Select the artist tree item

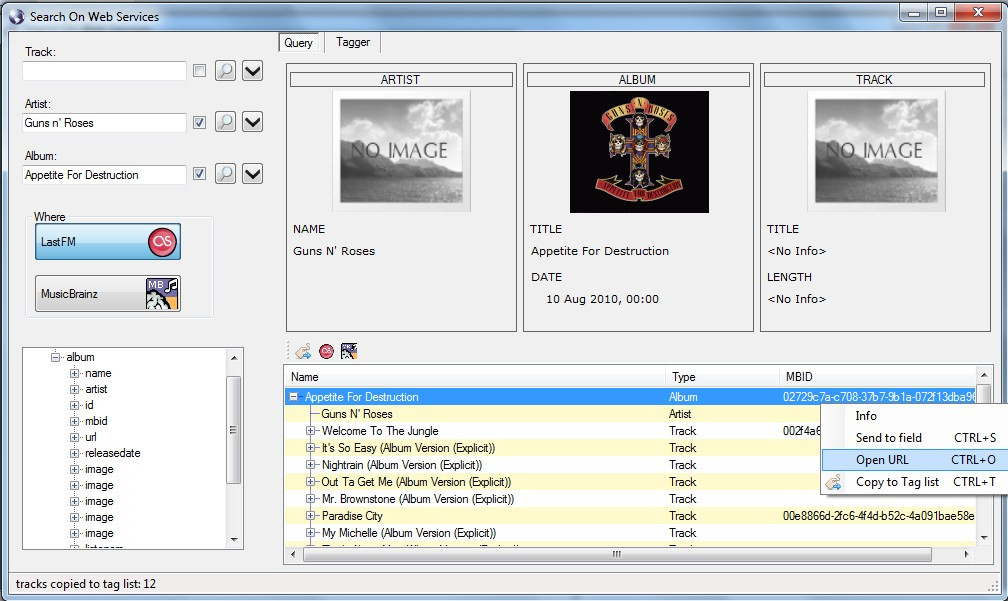coord(96,389)
